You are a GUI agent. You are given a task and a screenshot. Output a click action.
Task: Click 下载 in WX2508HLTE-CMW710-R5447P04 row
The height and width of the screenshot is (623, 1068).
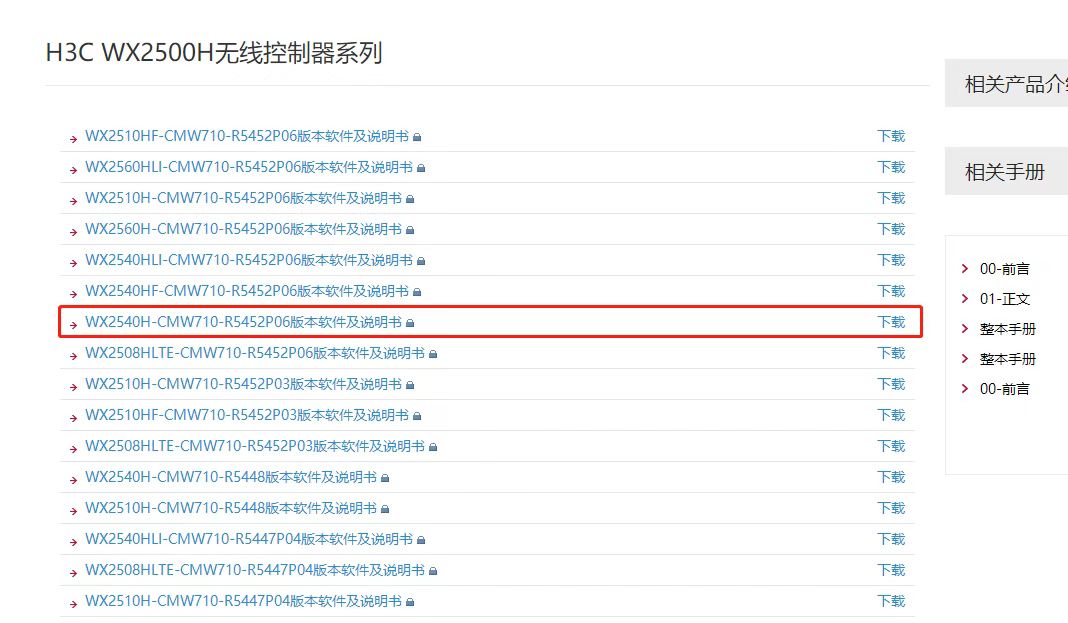coord(891,570)
